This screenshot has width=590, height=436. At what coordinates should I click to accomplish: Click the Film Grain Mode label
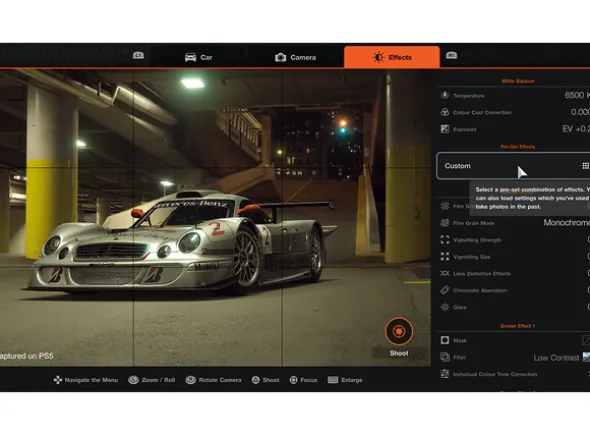tap(474, 223)
